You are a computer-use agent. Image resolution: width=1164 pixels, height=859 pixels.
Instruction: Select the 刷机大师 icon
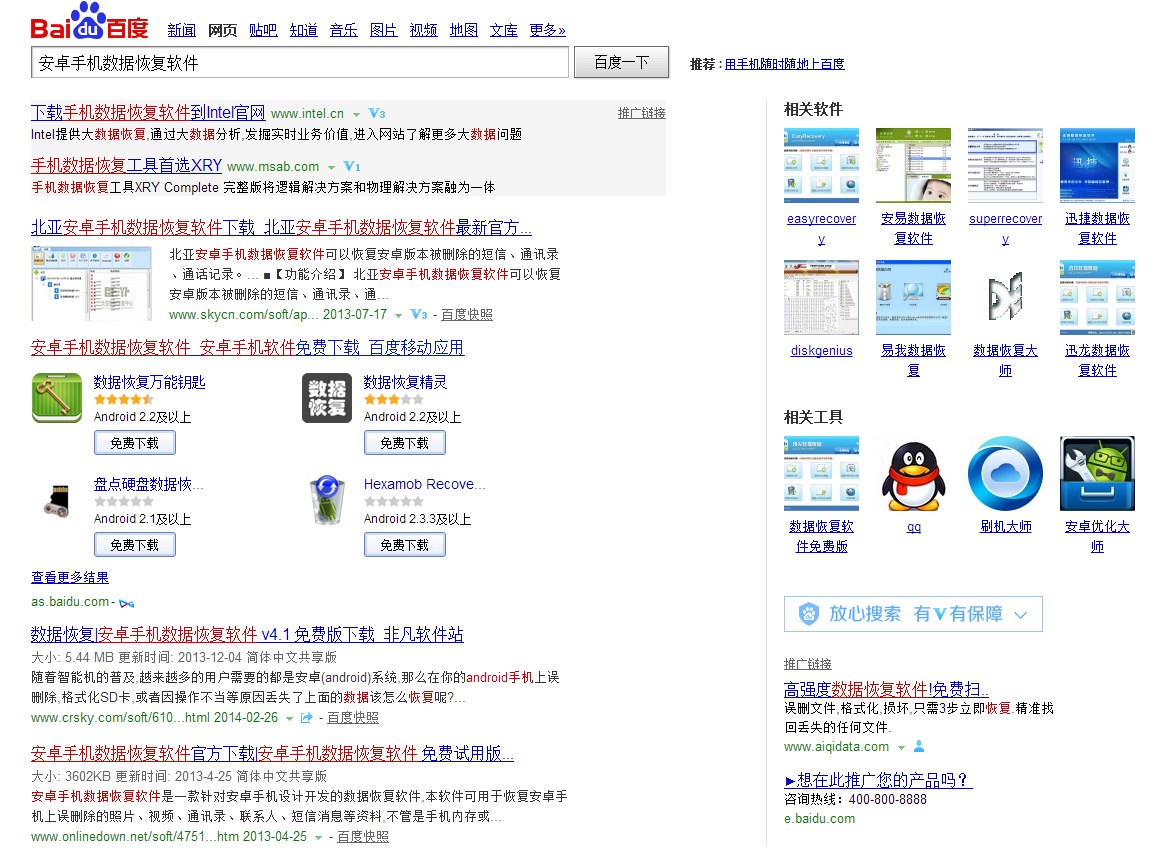(x=1005, y=473)
